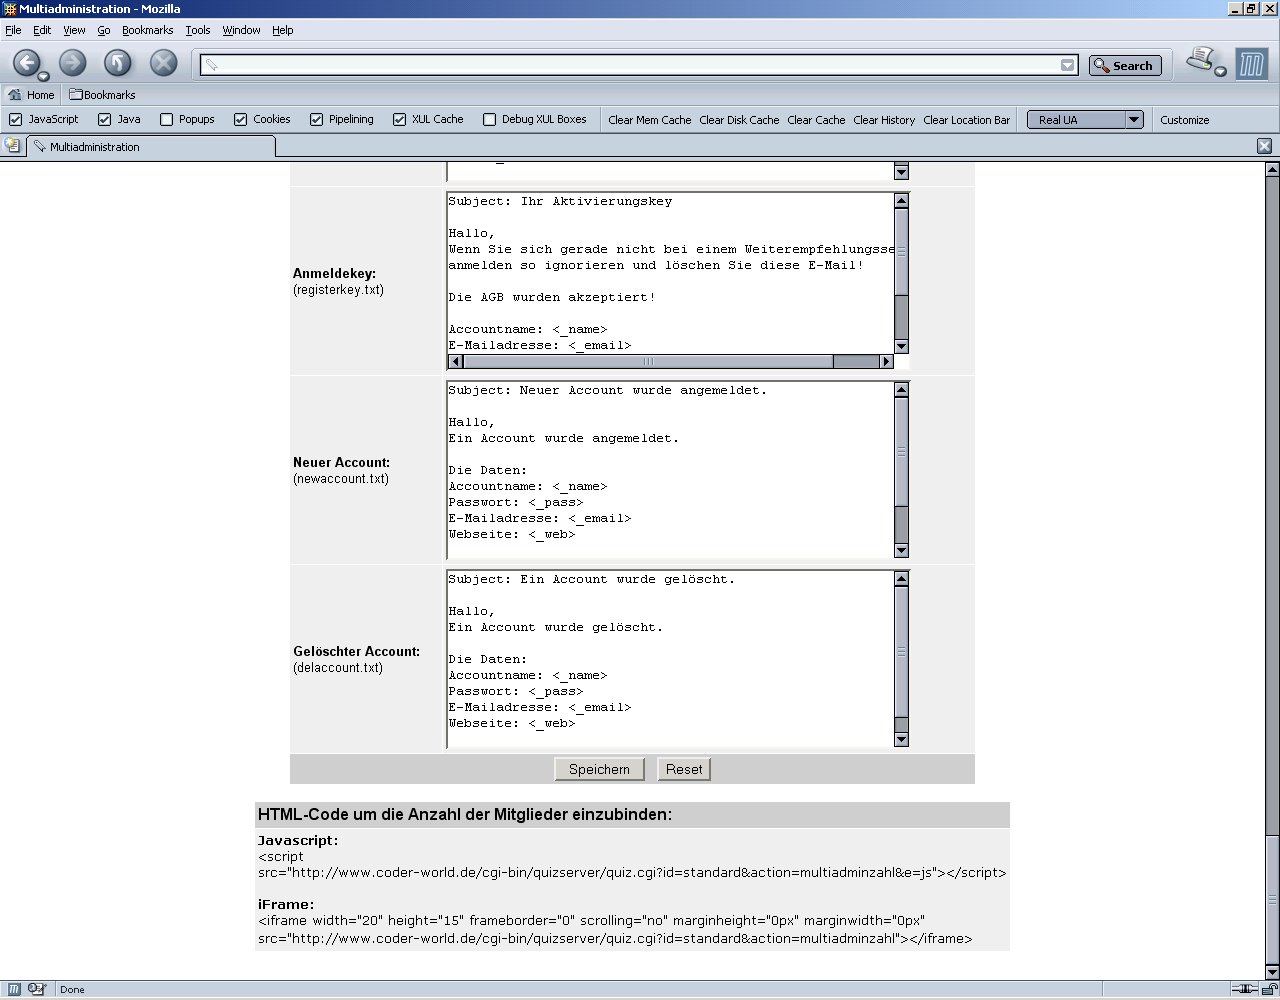Open the File menu
Screen dimensions: 1280x1000
point(13,30)
